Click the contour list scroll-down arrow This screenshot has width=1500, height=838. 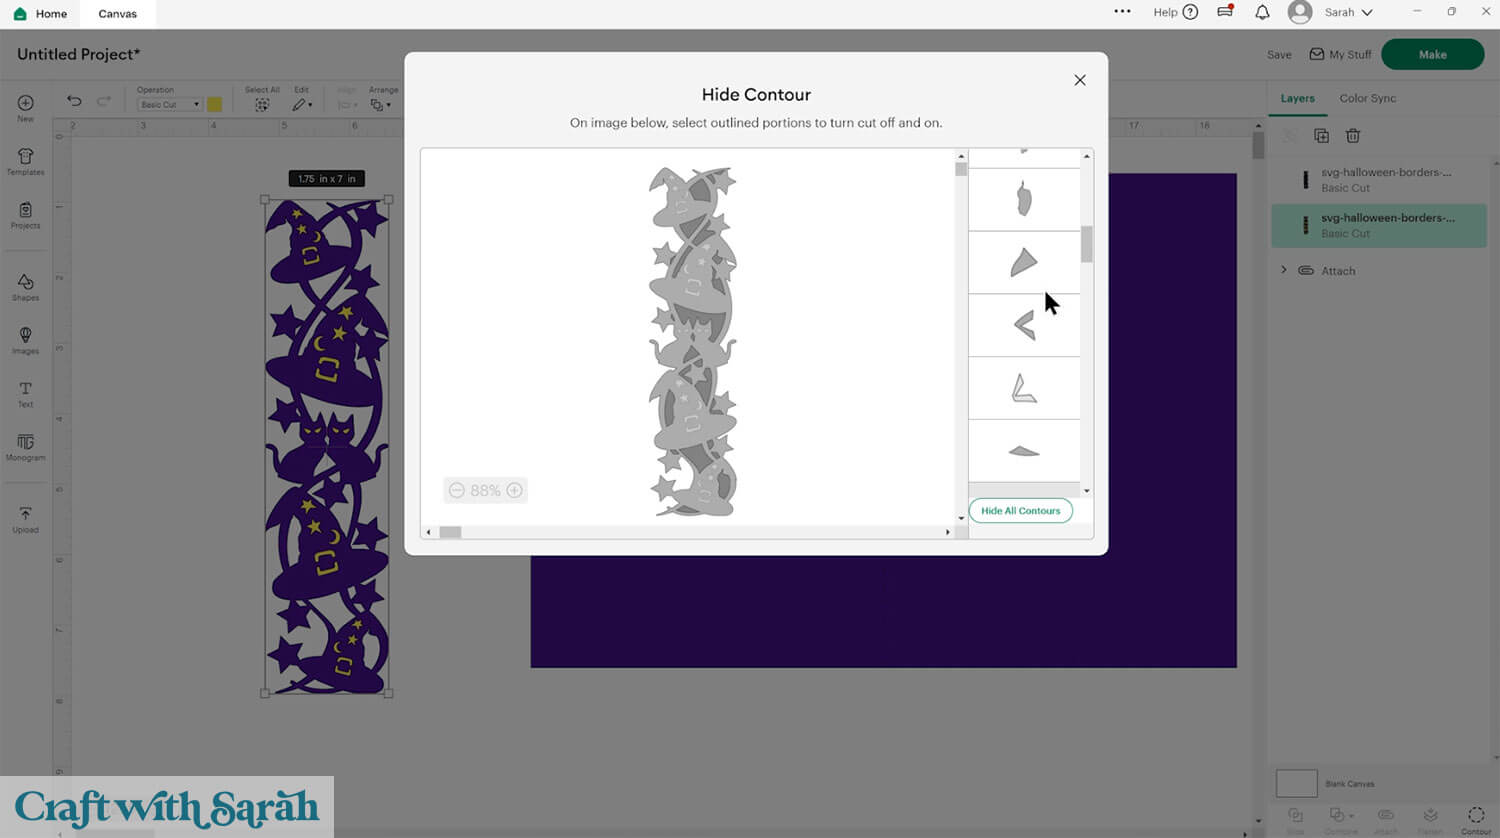(x=1087, y=491)
